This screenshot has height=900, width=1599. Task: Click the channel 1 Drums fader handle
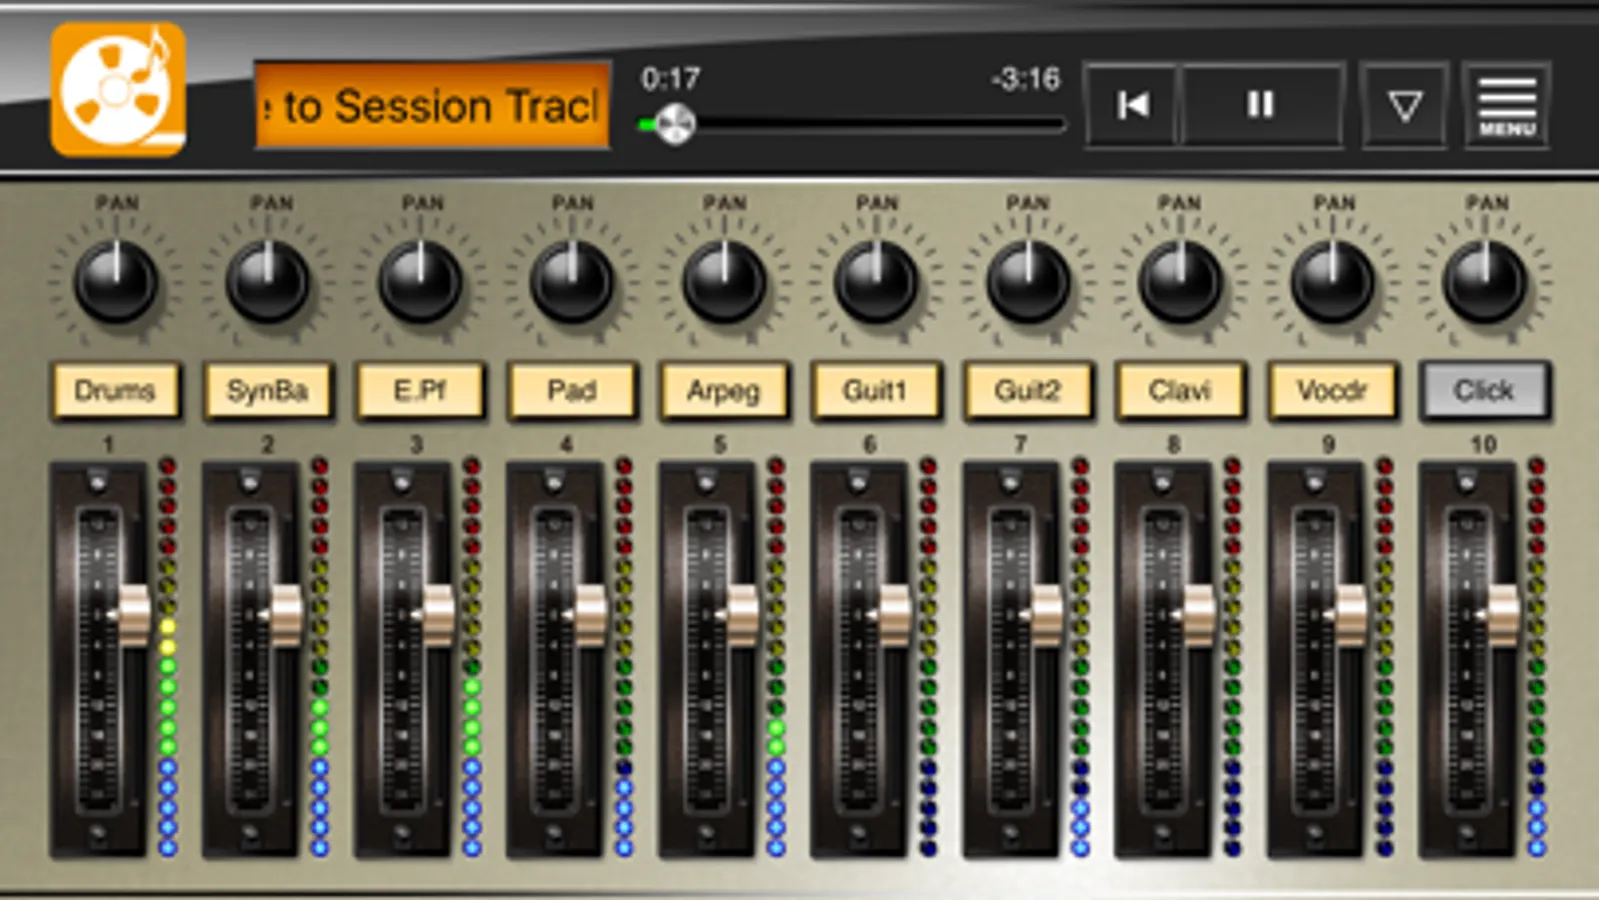pos(134,614)
